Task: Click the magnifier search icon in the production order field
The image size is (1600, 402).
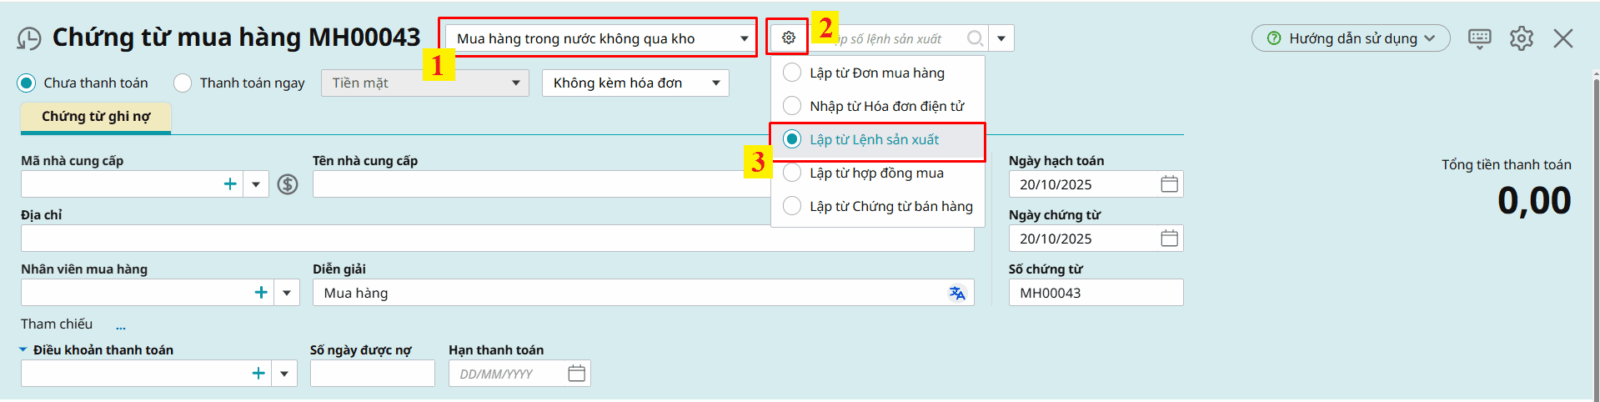Action: (x=975, y=38)
